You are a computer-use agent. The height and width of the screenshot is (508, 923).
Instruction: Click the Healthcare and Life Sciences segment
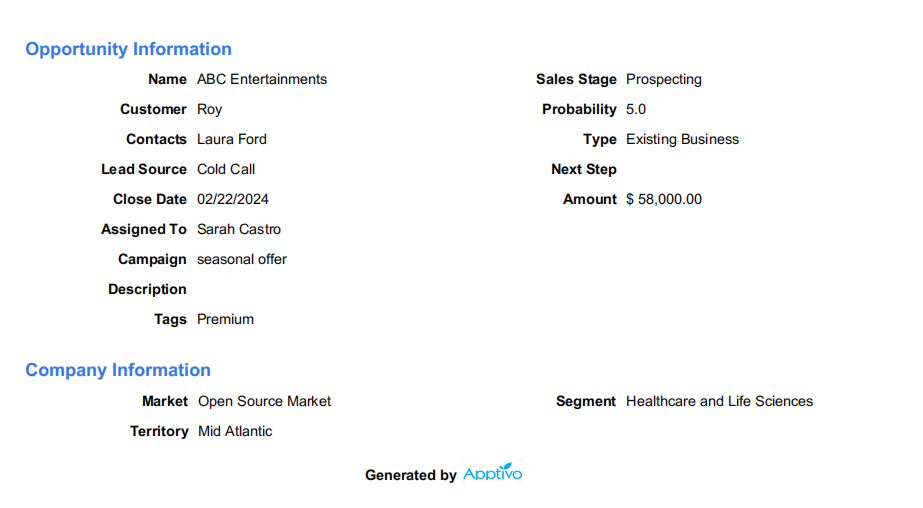(x=719, y=401)
